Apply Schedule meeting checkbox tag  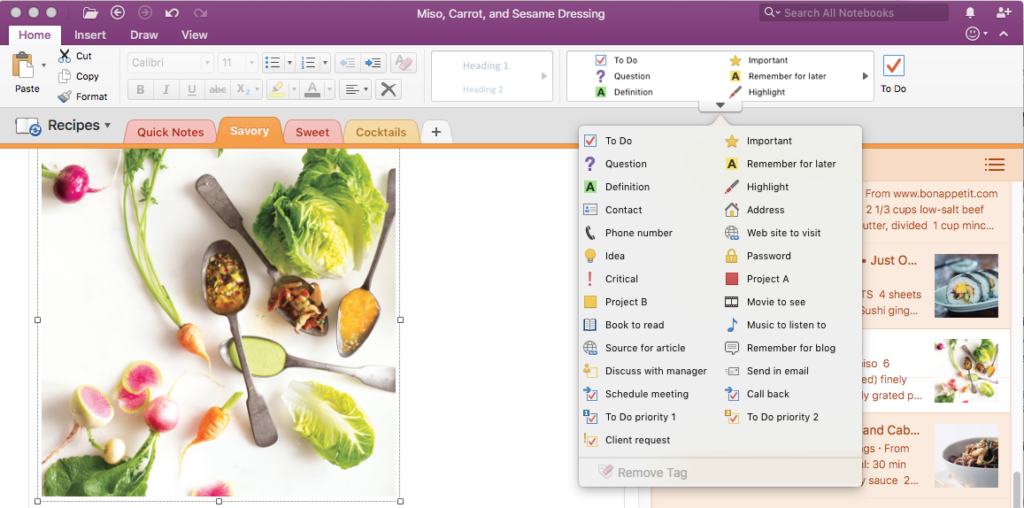pyautogui.click(x=637, y=394)
